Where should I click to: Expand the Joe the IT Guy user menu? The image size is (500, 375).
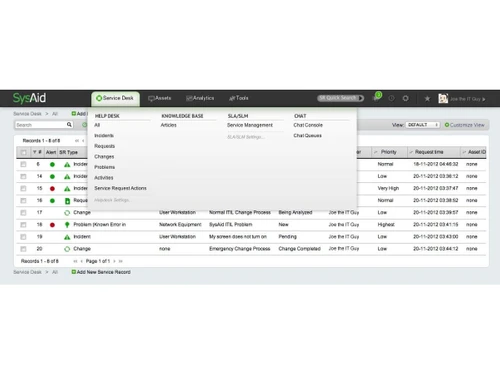pyautogui.click(x=484, y=99)
